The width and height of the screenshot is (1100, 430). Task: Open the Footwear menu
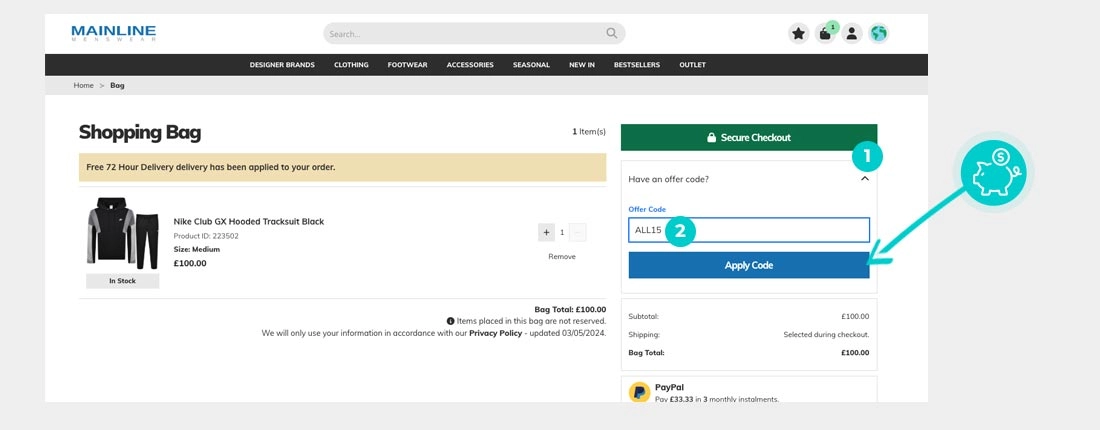pyautogui.click(x=407, y=65)
